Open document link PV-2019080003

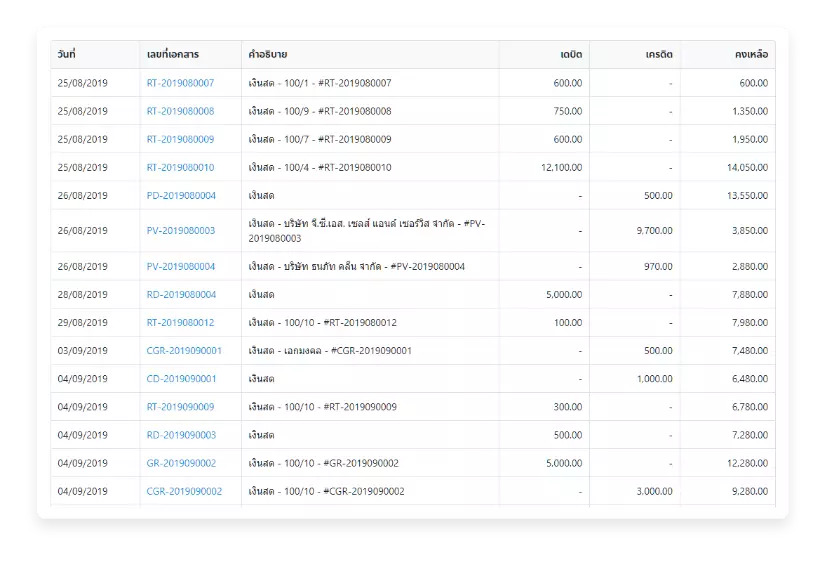(181, 230)
